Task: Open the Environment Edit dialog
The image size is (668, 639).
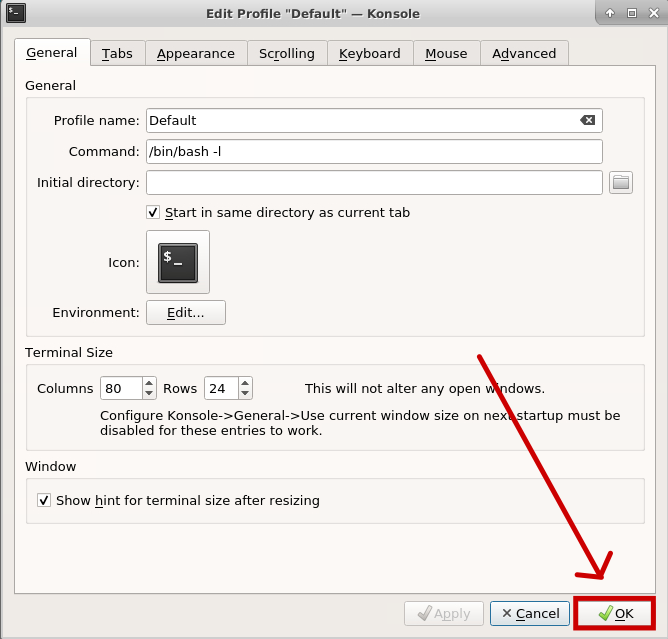Action: pyautogui.click(x=185, y=312)
